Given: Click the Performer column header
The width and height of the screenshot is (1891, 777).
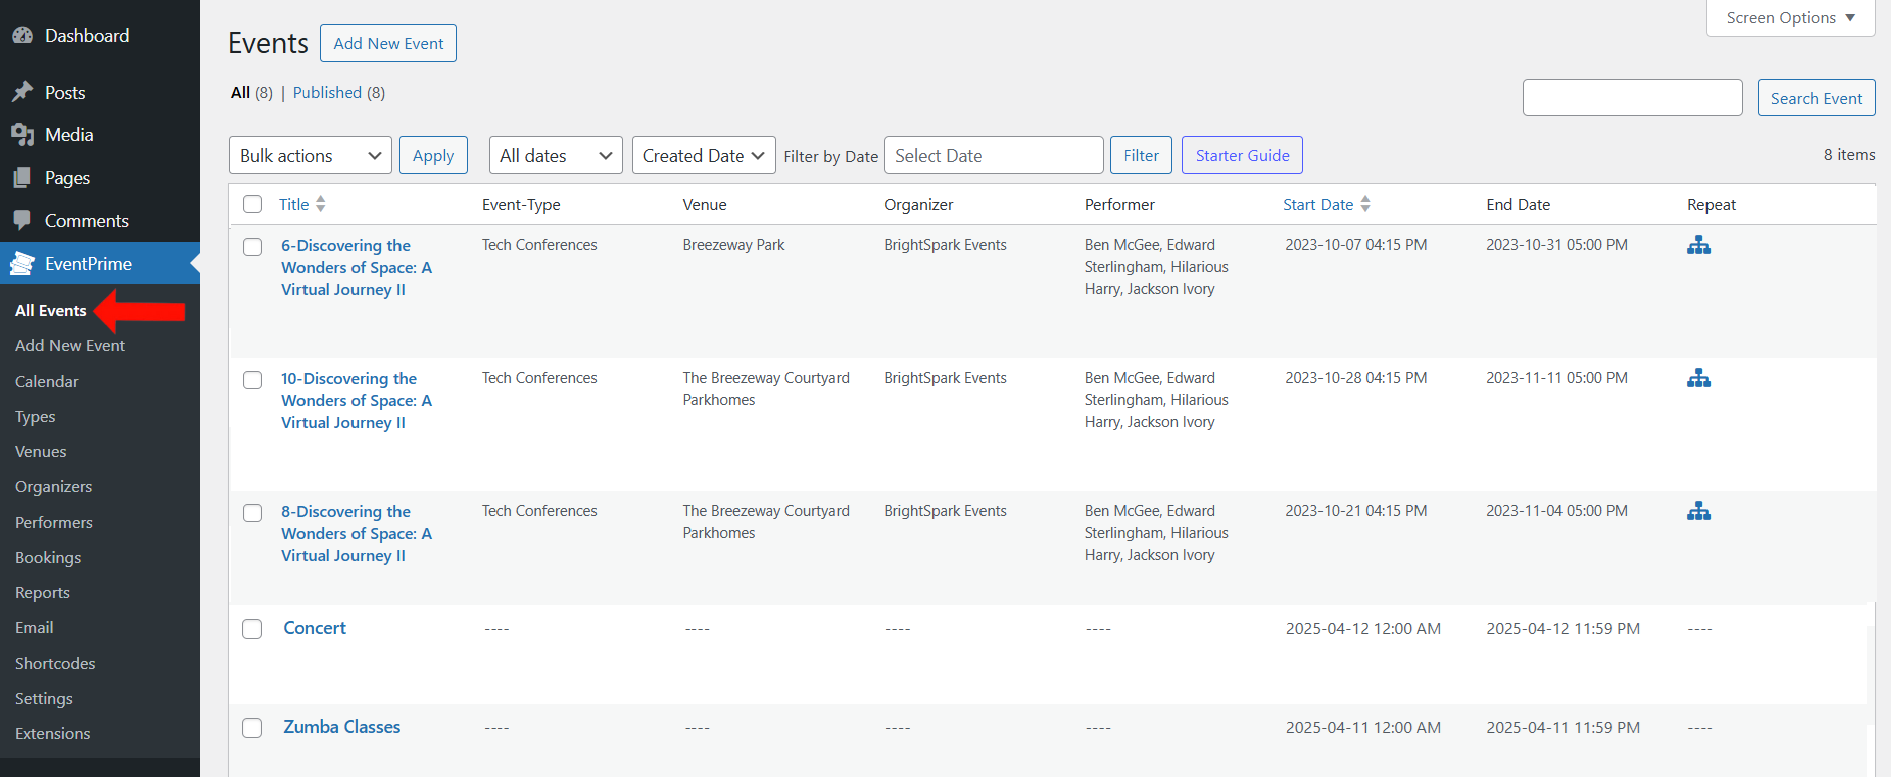Looking at the screenshot, I should pos(1119,204).
